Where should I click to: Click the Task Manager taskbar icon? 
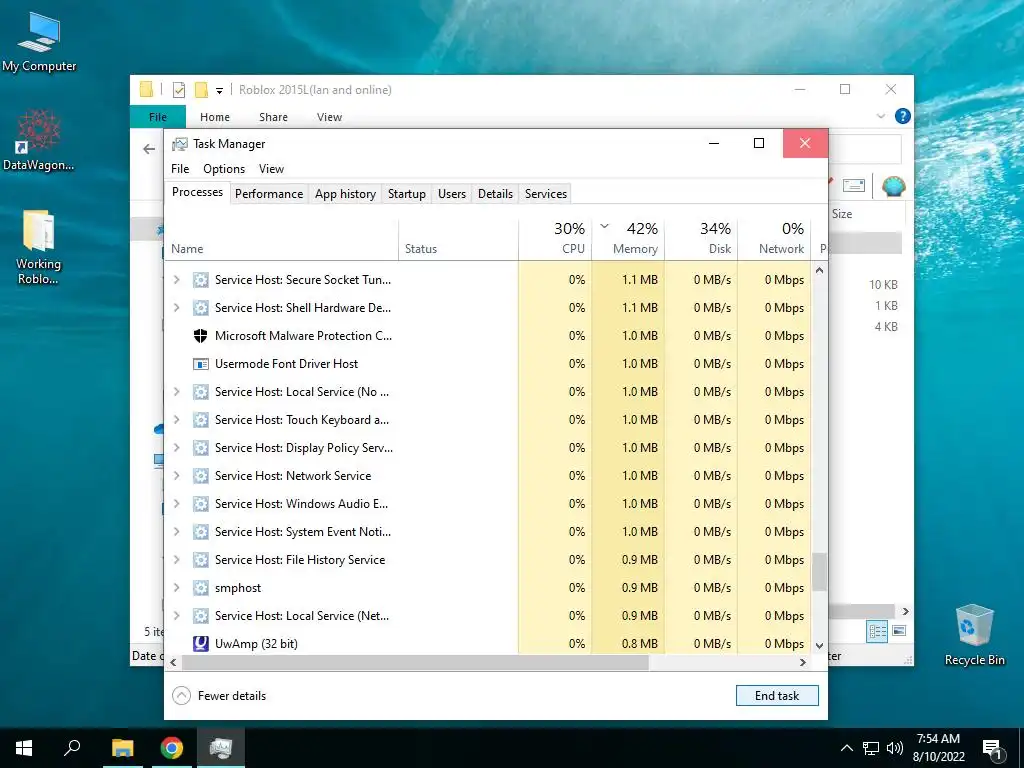[221, 748]
